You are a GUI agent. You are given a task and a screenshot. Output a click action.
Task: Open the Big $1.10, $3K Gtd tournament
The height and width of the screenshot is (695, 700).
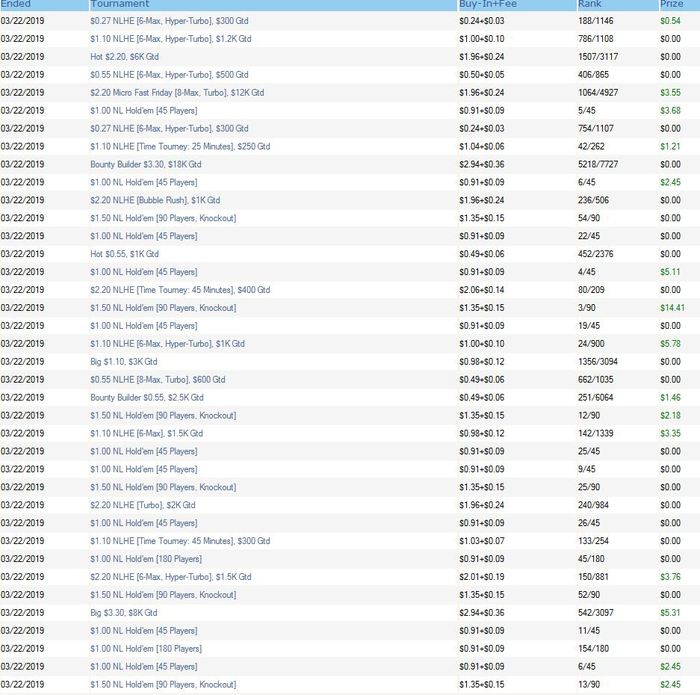tap(124, 362)
